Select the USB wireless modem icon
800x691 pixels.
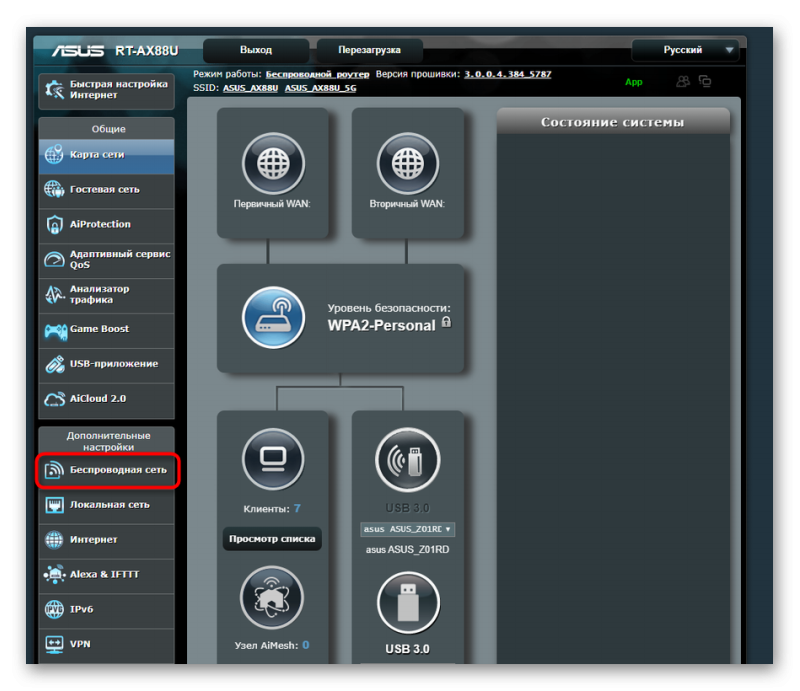(408, 460)
